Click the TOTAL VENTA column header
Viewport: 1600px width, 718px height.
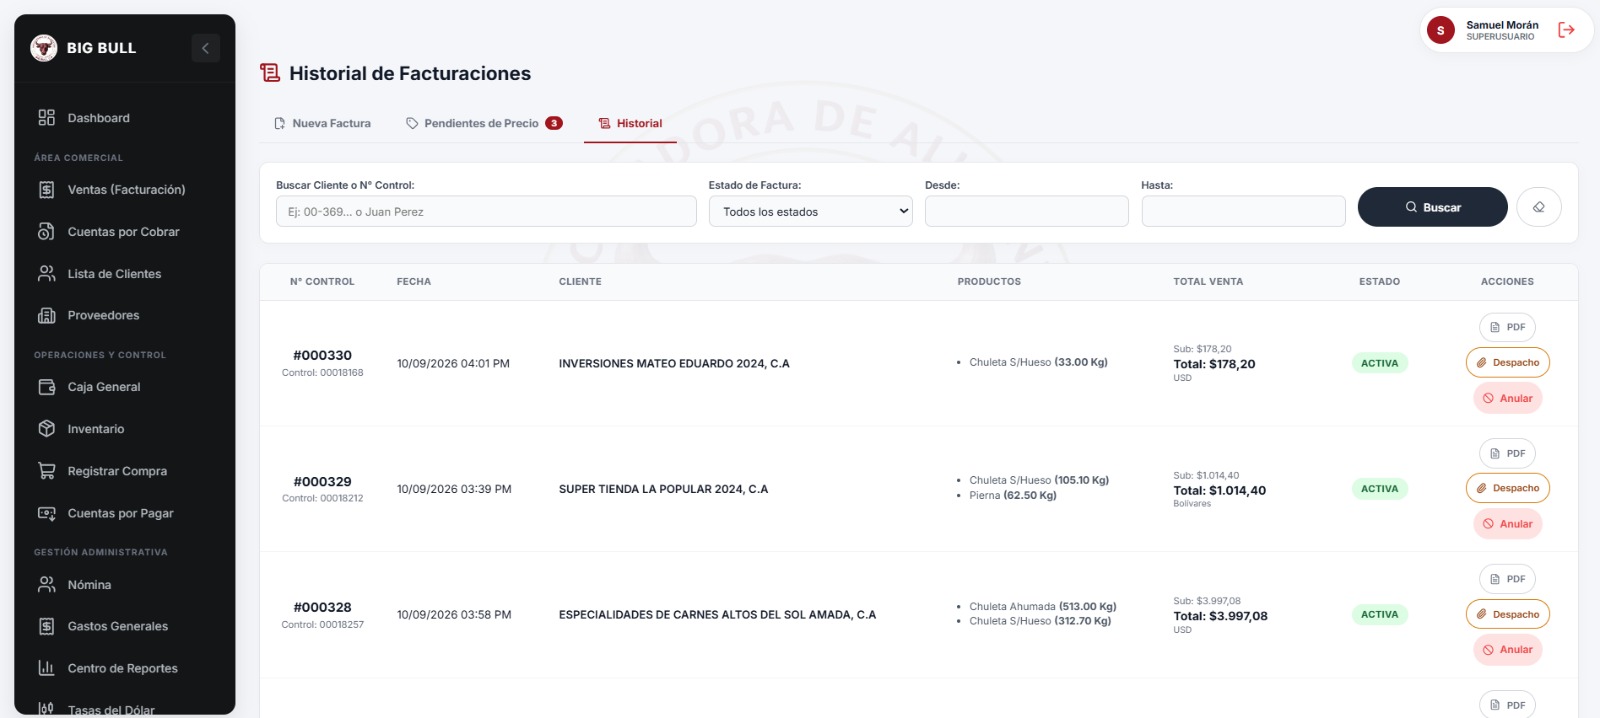coord(1208,282)
